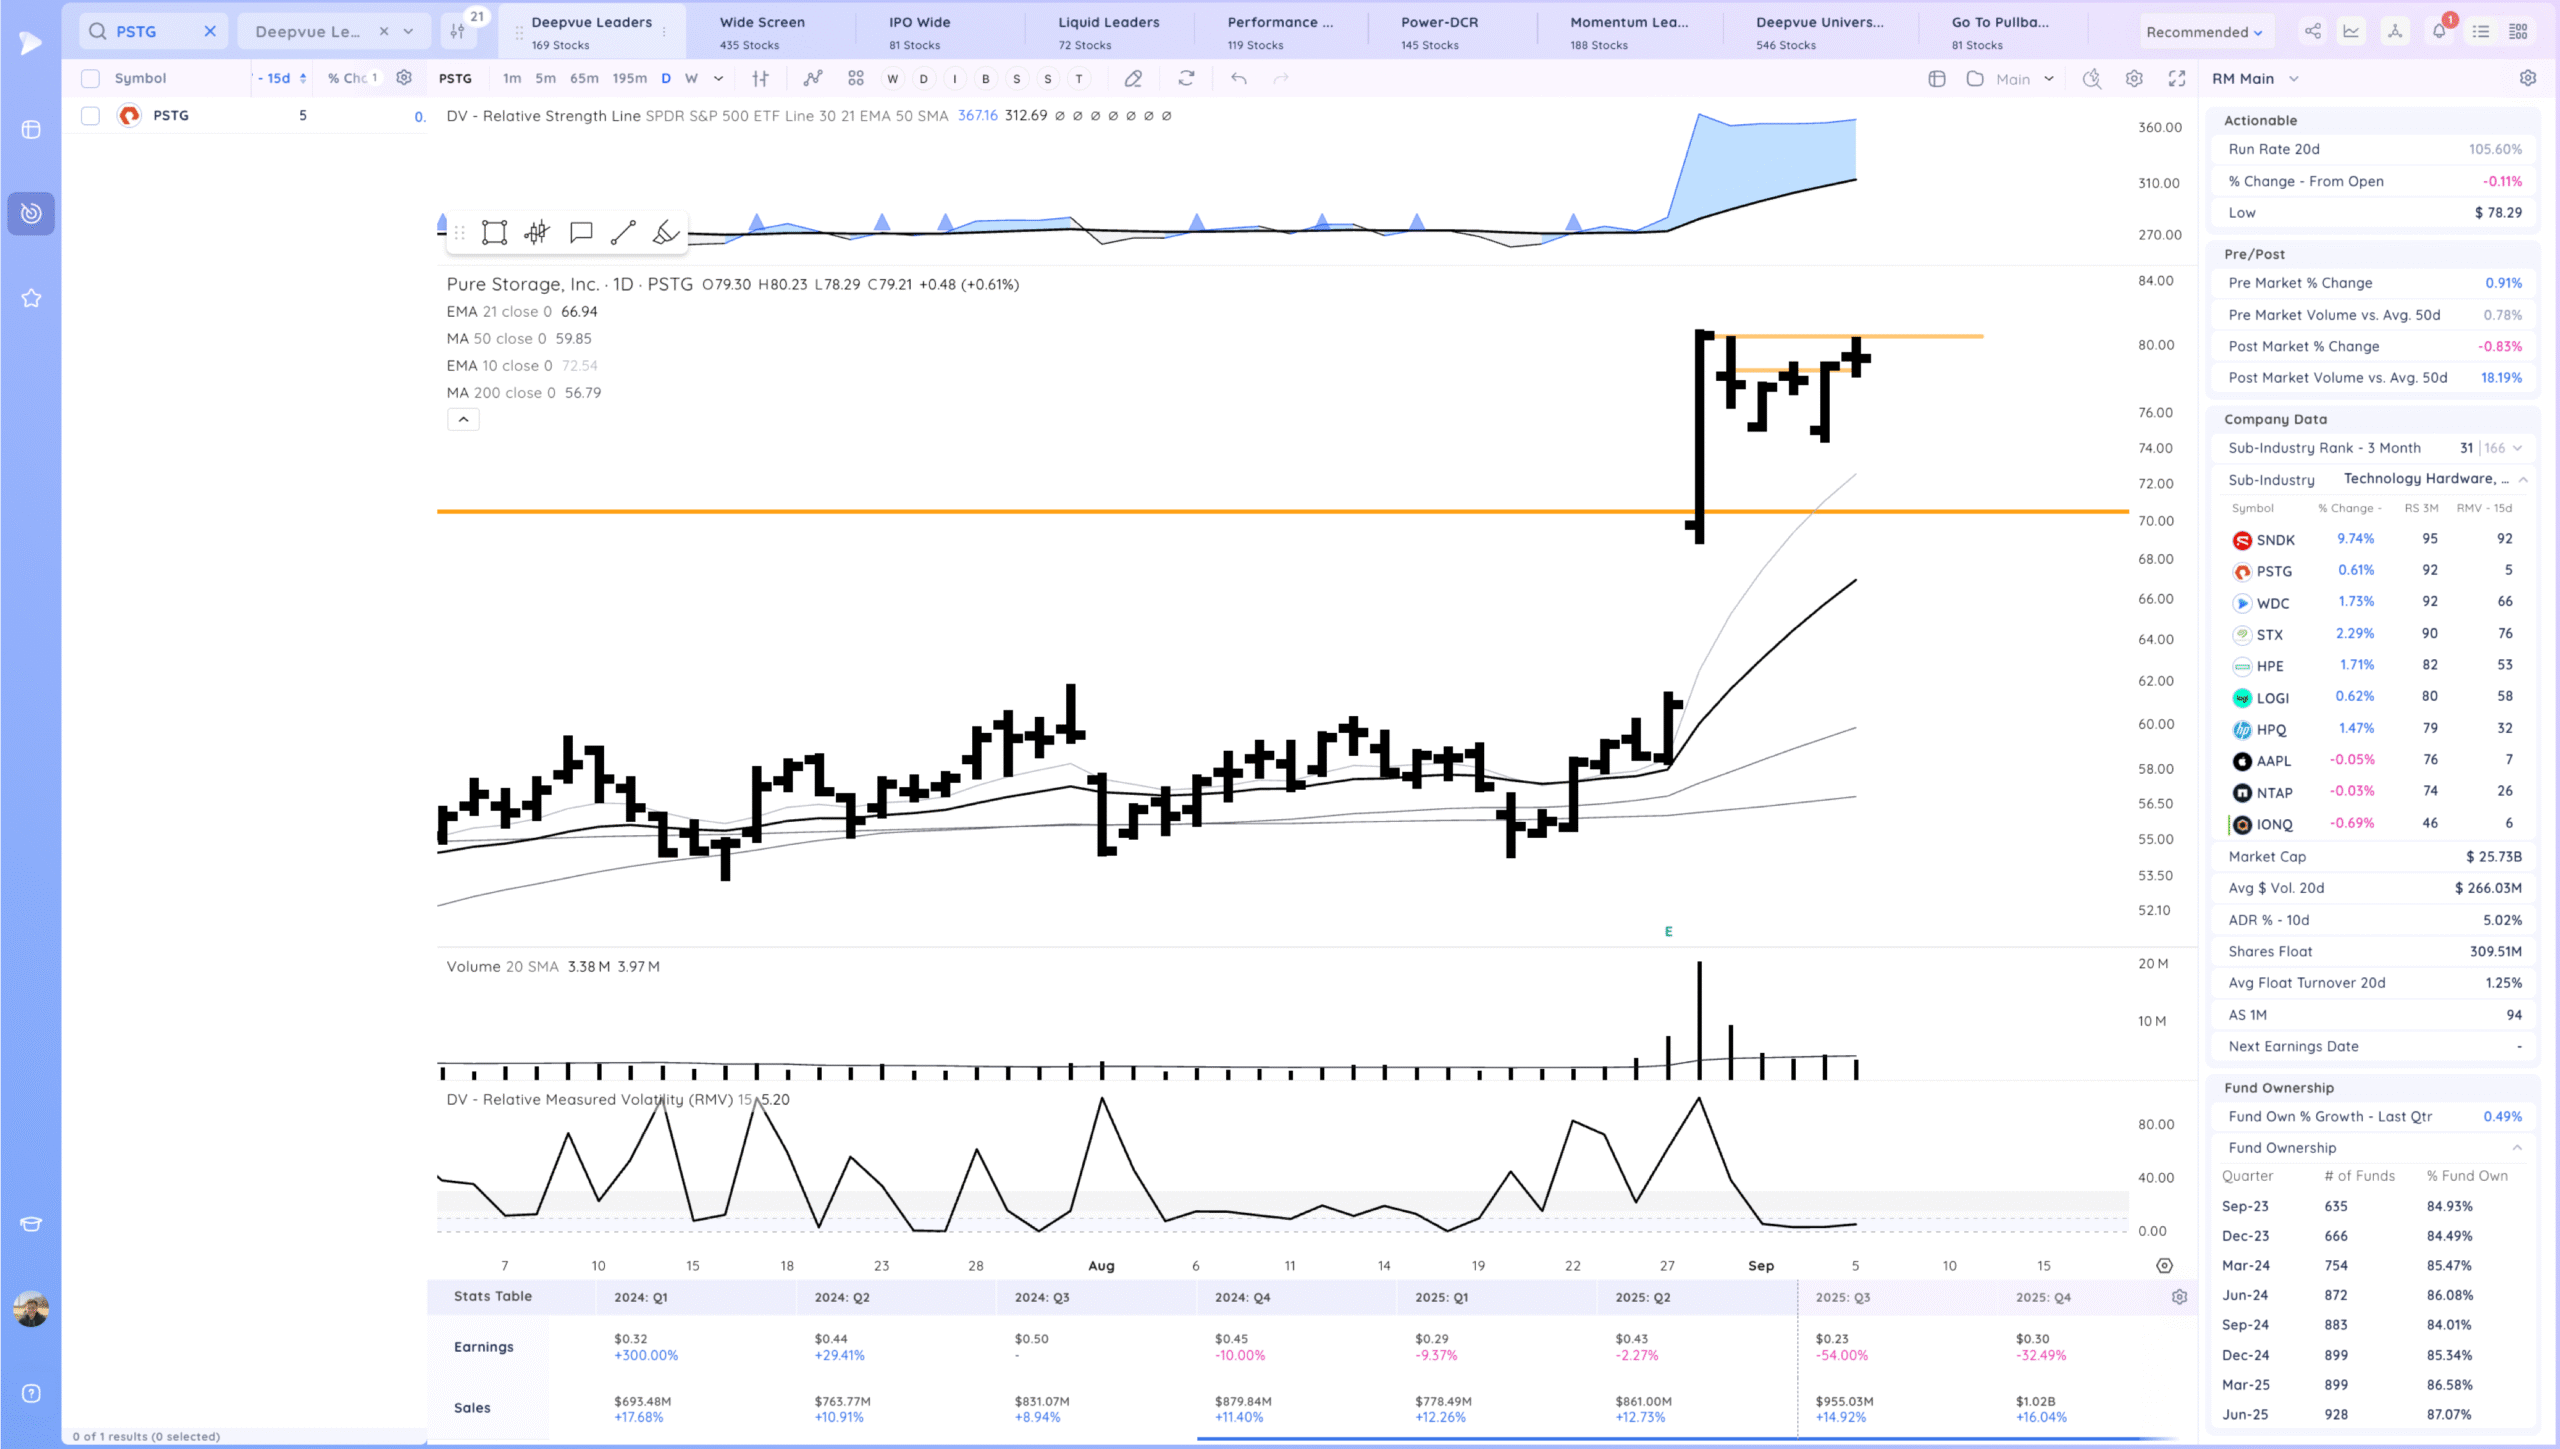Select the trend line drawing tool

click(x=623, y=233)
